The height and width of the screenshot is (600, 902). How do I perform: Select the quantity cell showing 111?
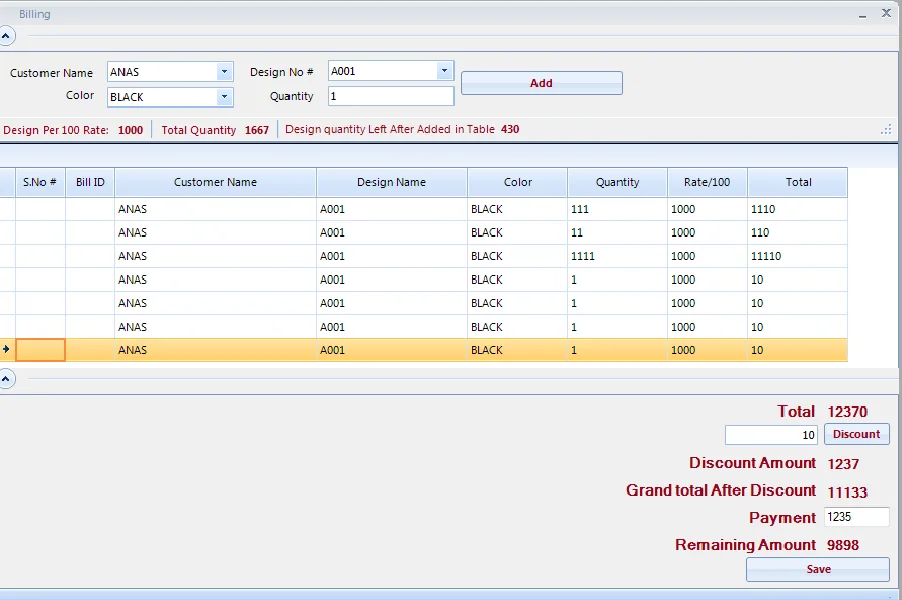617,209
